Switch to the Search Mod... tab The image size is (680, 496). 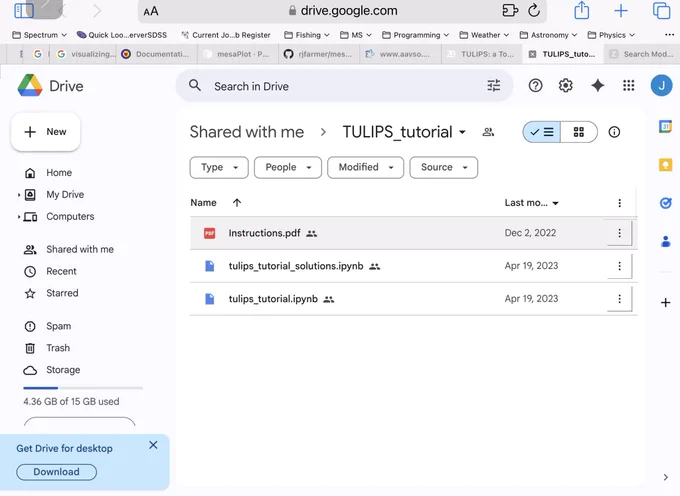pyautogui.click(x=642, y=54)
